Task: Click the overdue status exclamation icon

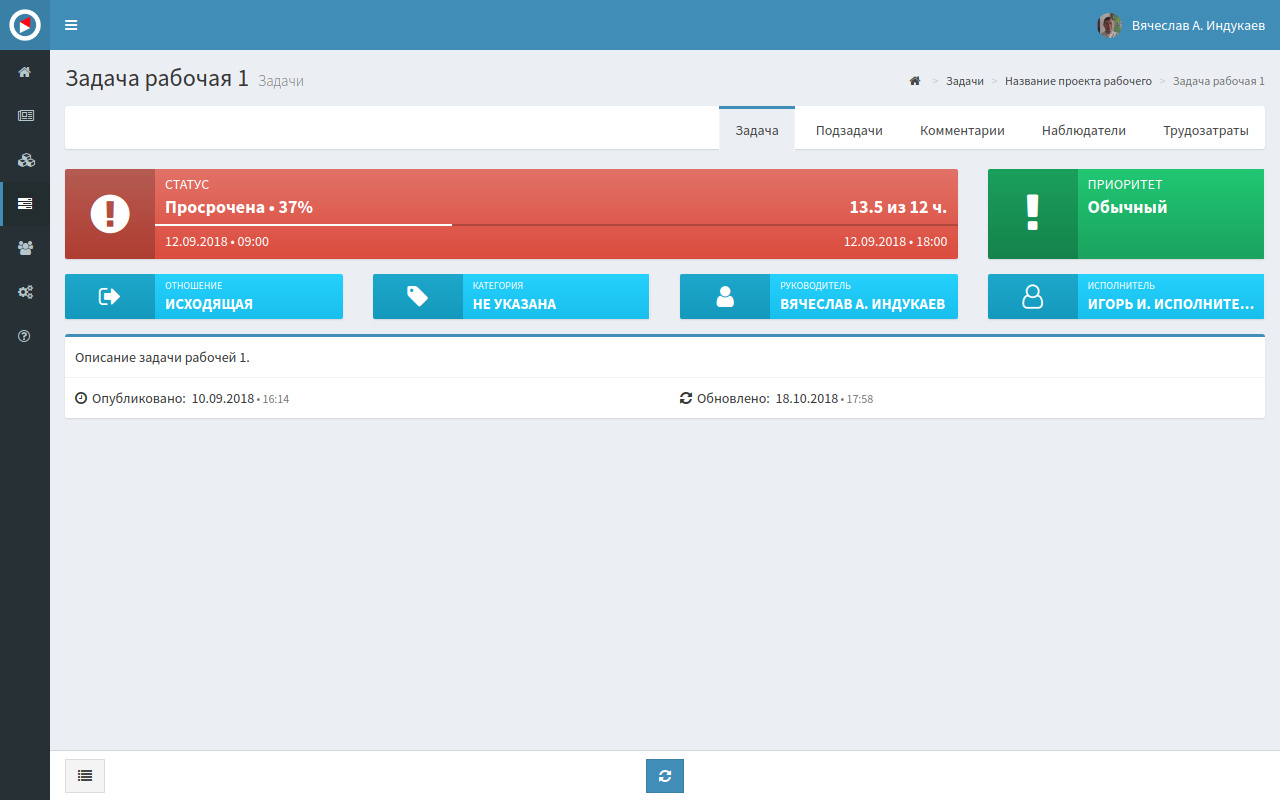Action: [x=110, y=214]
